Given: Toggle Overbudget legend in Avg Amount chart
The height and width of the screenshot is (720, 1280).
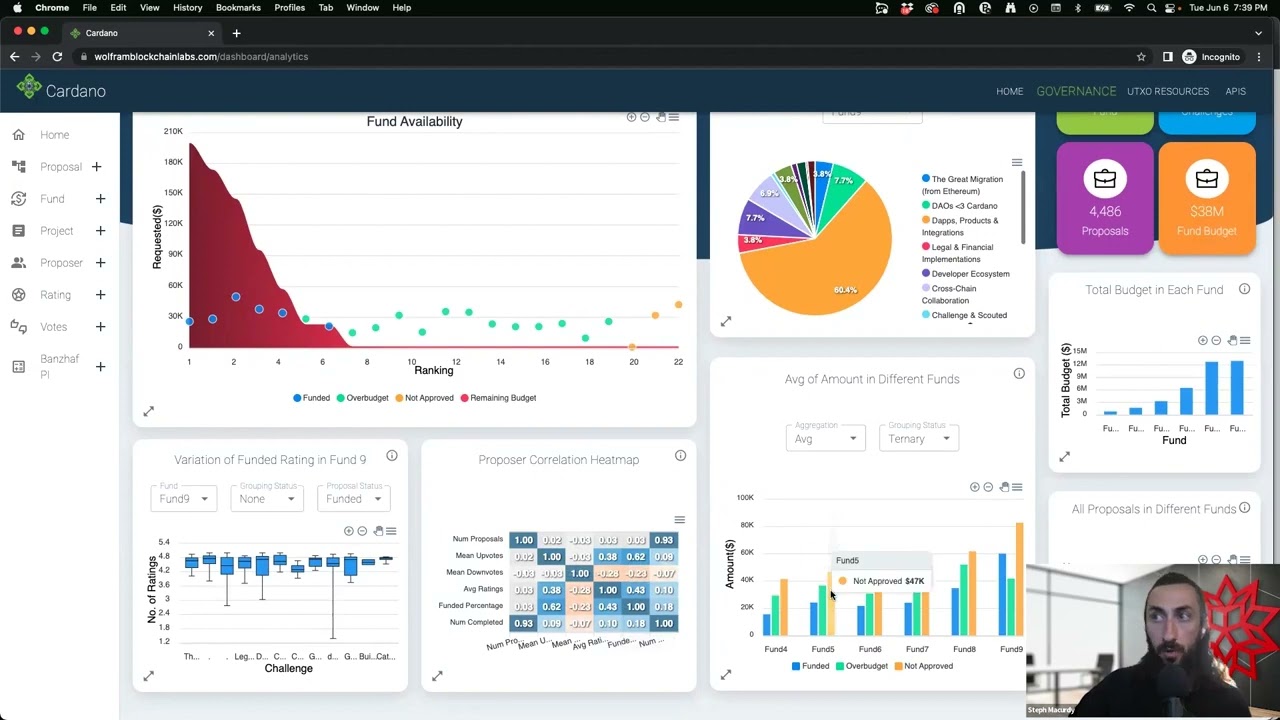Looking at the screenshot, I should (x=860, y=666).
